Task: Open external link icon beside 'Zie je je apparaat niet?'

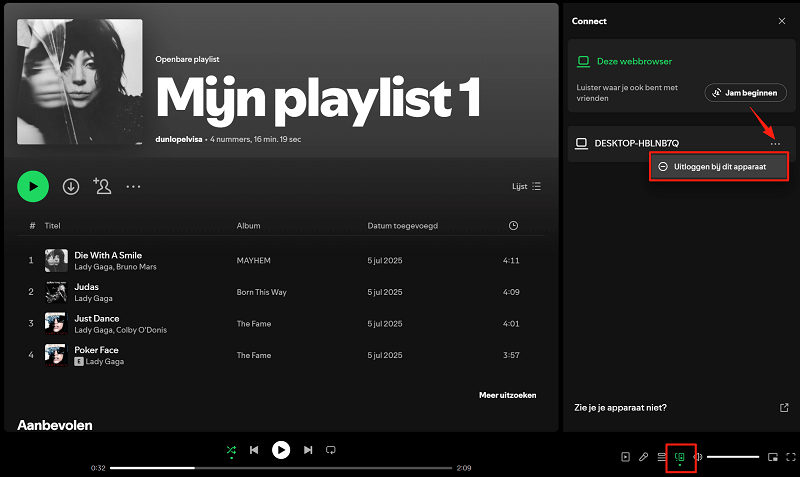Action: [x=784, y=408]
